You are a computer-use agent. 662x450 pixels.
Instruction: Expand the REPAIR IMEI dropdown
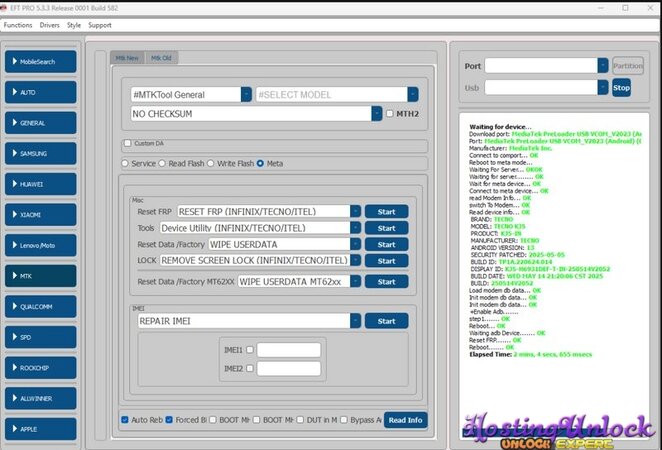click(x=354, y=321)
